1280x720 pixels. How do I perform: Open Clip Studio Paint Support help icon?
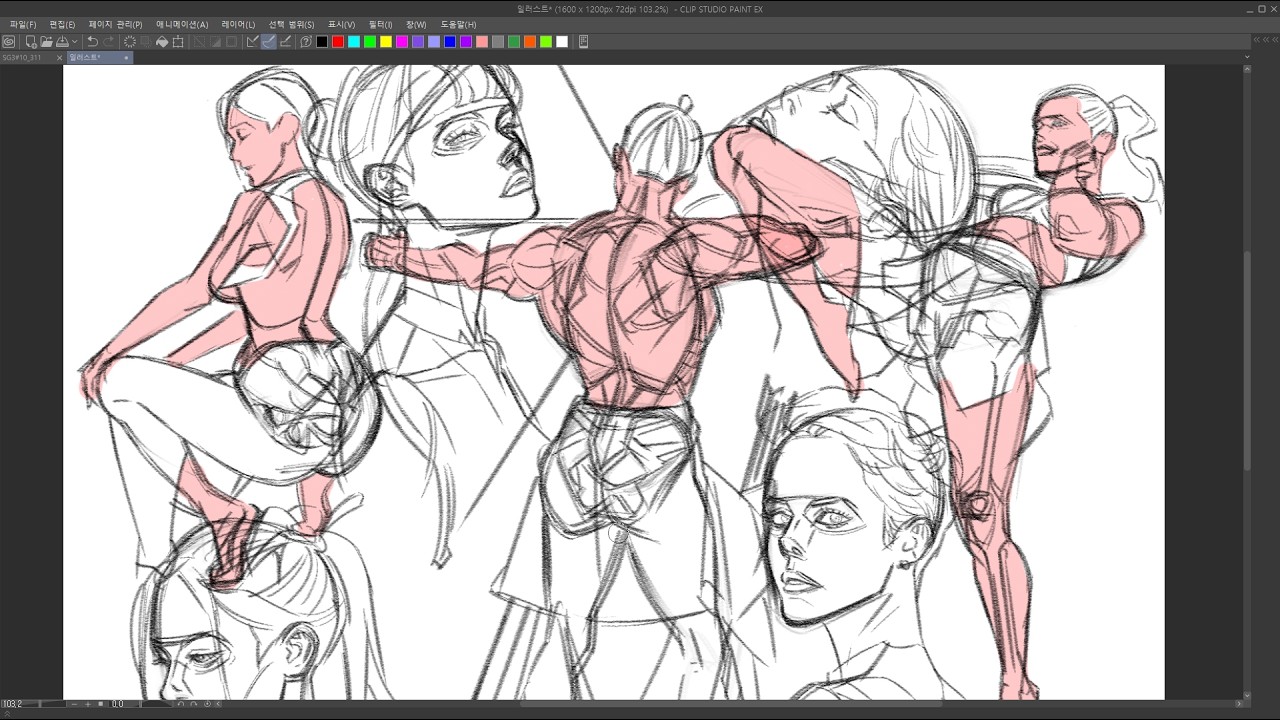pos(306,41)
